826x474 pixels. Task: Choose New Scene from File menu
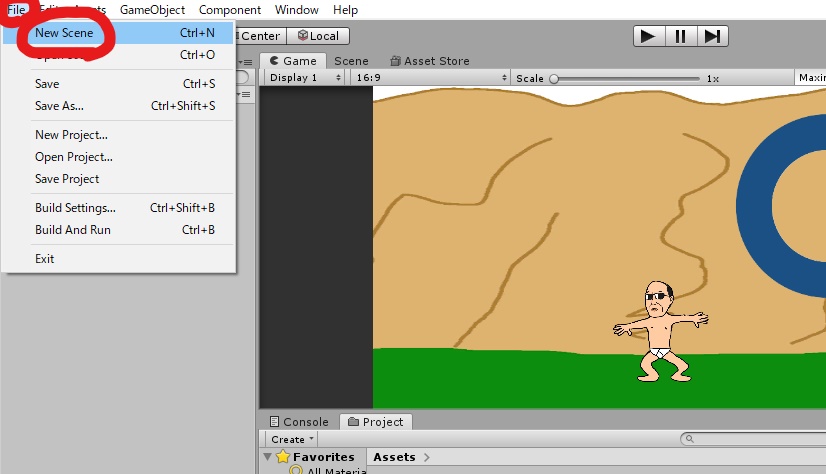click(119, 33)
